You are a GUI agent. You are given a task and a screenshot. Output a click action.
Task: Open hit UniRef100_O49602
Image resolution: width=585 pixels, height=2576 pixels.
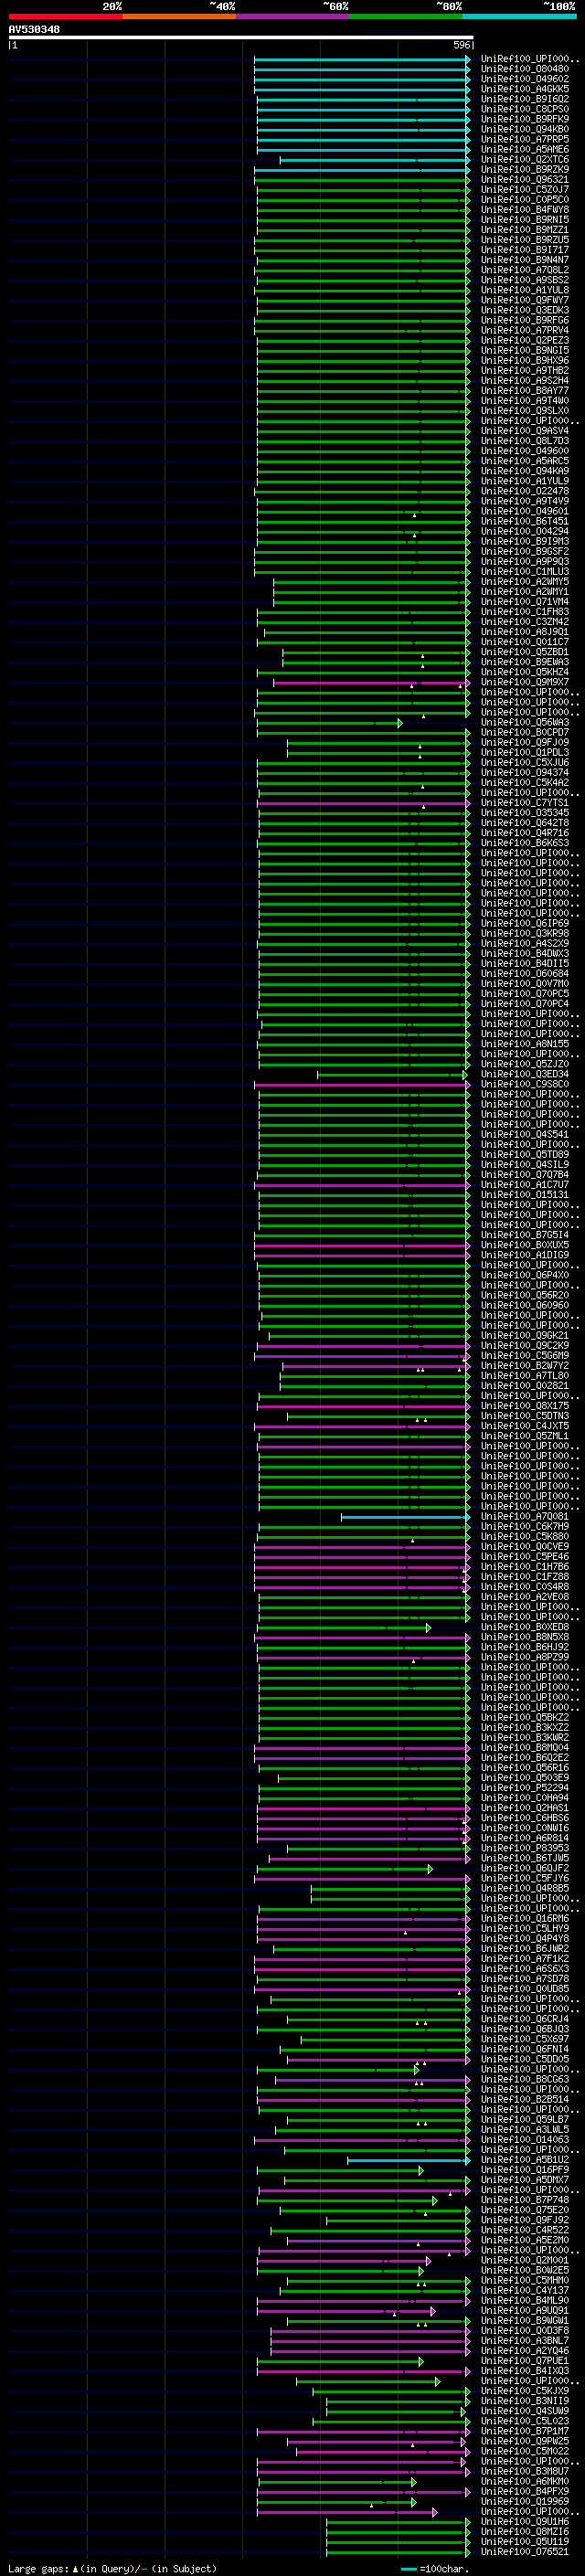point(525,80)
